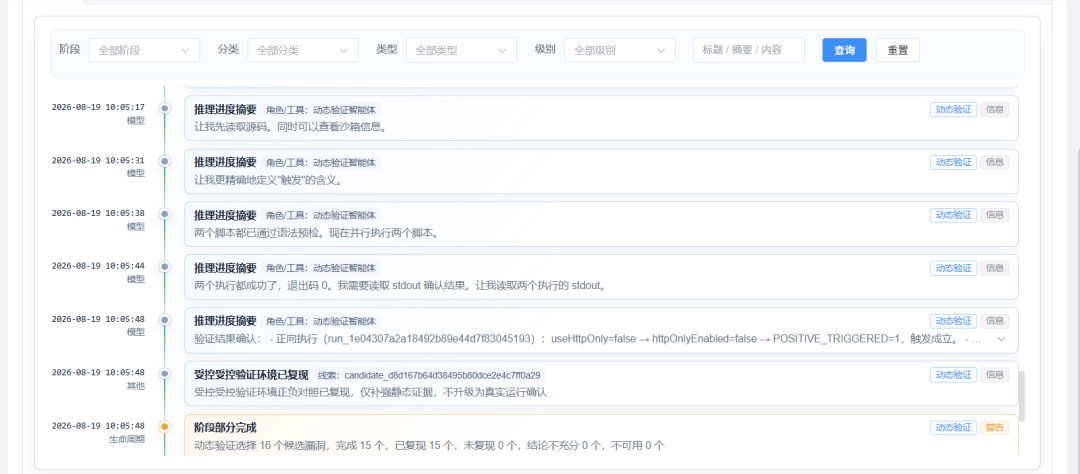Click 动态验证 tag on 阶段部分完成 entry
This screenshot has width=1080, height=474.
[x=953, y=428]
